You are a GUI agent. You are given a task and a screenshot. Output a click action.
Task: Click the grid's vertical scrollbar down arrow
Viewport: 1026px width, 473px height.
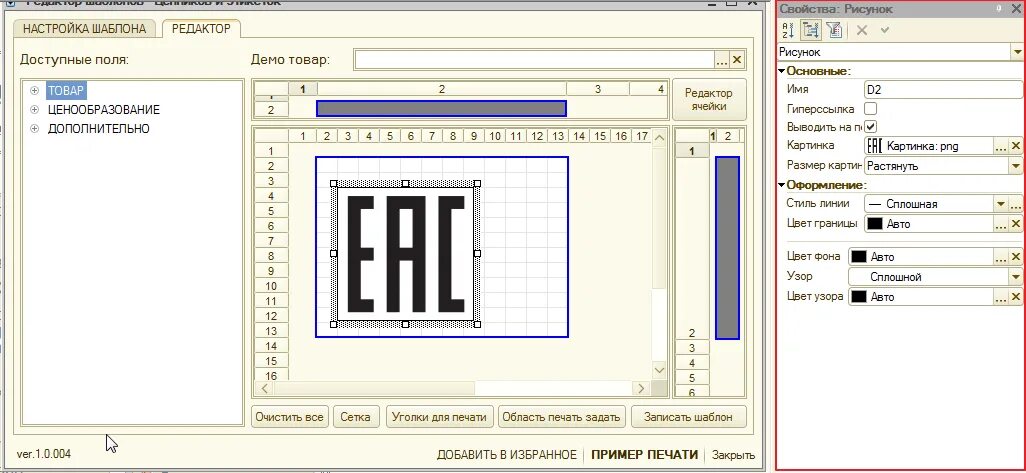coord(659,371)
